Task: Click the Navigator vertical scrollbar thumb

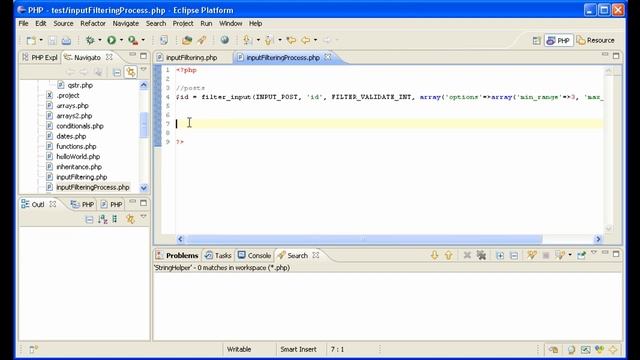Action: pyautogui.click(x=144, y=126)
